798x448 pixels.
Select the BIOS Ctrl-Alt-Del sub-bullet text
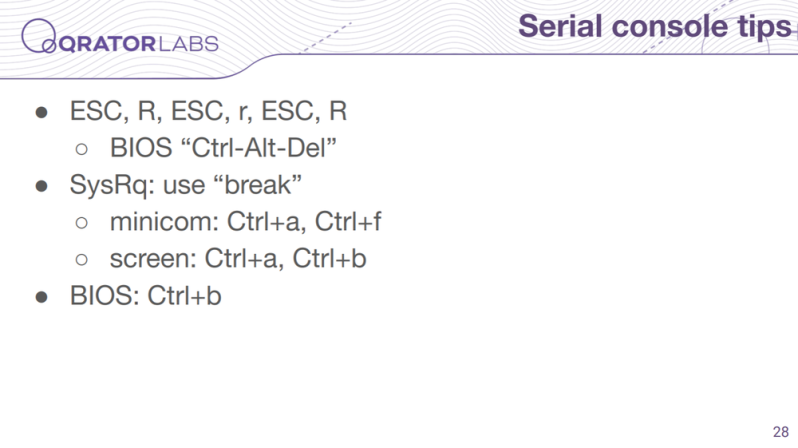click(x=223, y=148)
